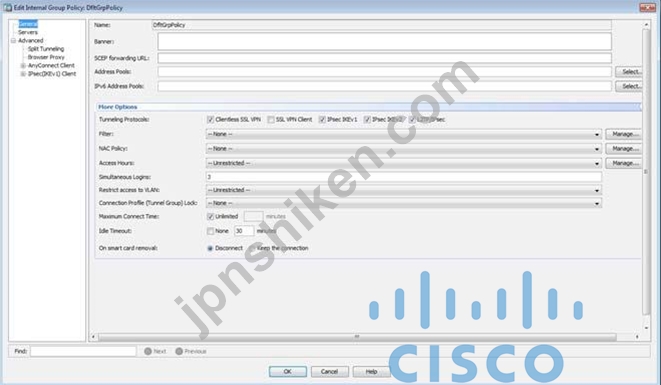Click the IPv6 Address Pools field
The width and height of the screenshot is (661, 385).
pyautogui.click(x=384, y=86)
